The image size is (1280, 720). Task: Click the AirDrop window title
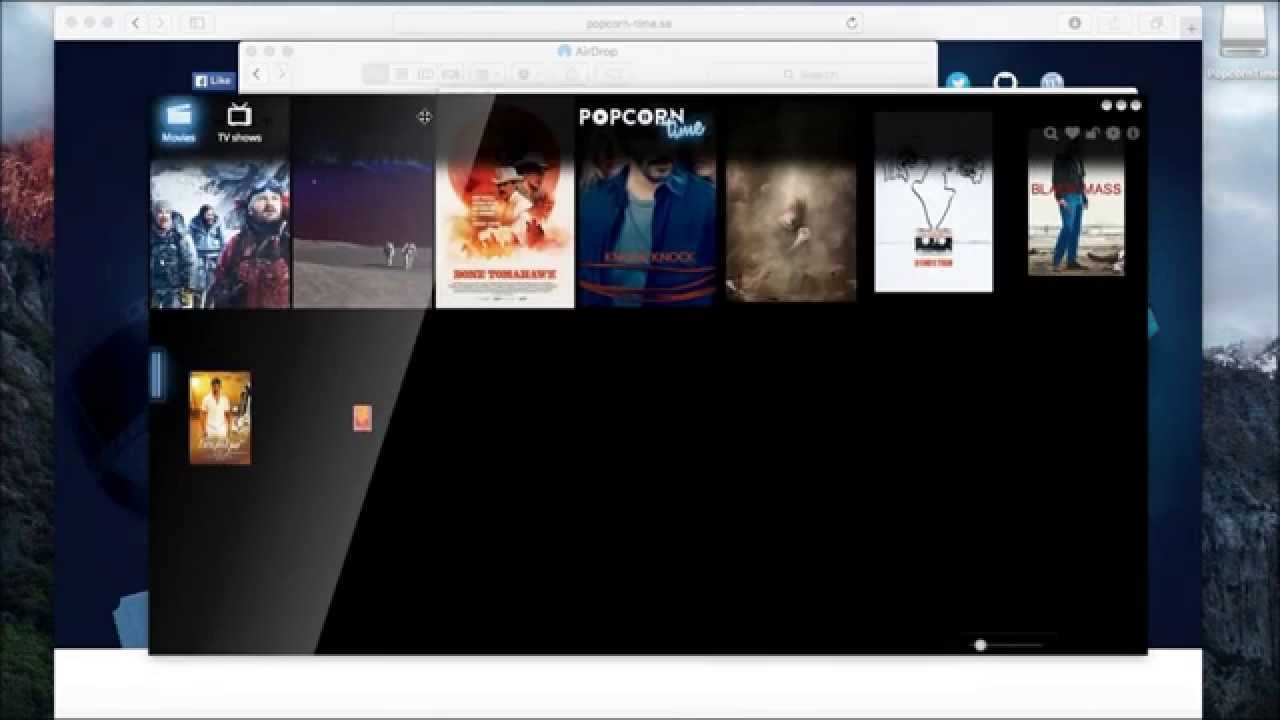click(x=588, y=51)
